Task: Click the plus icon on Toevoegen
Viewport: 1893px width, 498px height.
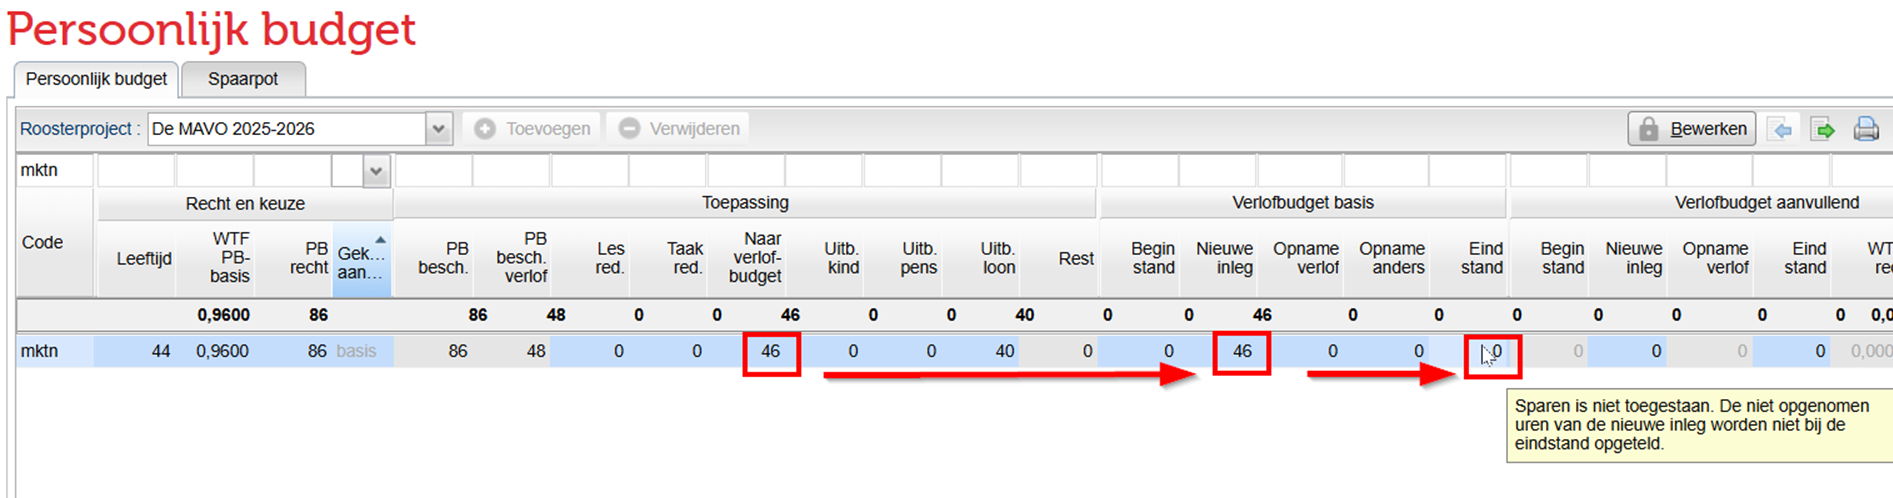Action: click(485, 129)
